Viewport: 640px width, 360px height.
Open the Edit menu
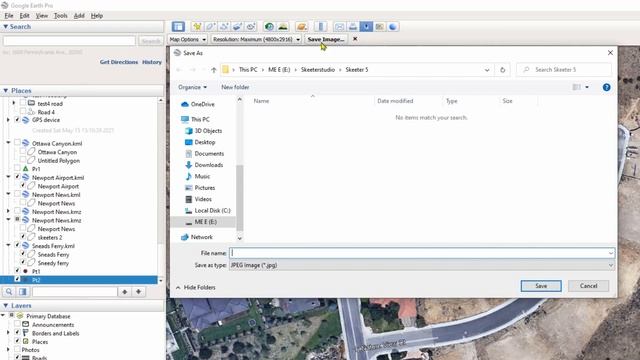[24, 16]
